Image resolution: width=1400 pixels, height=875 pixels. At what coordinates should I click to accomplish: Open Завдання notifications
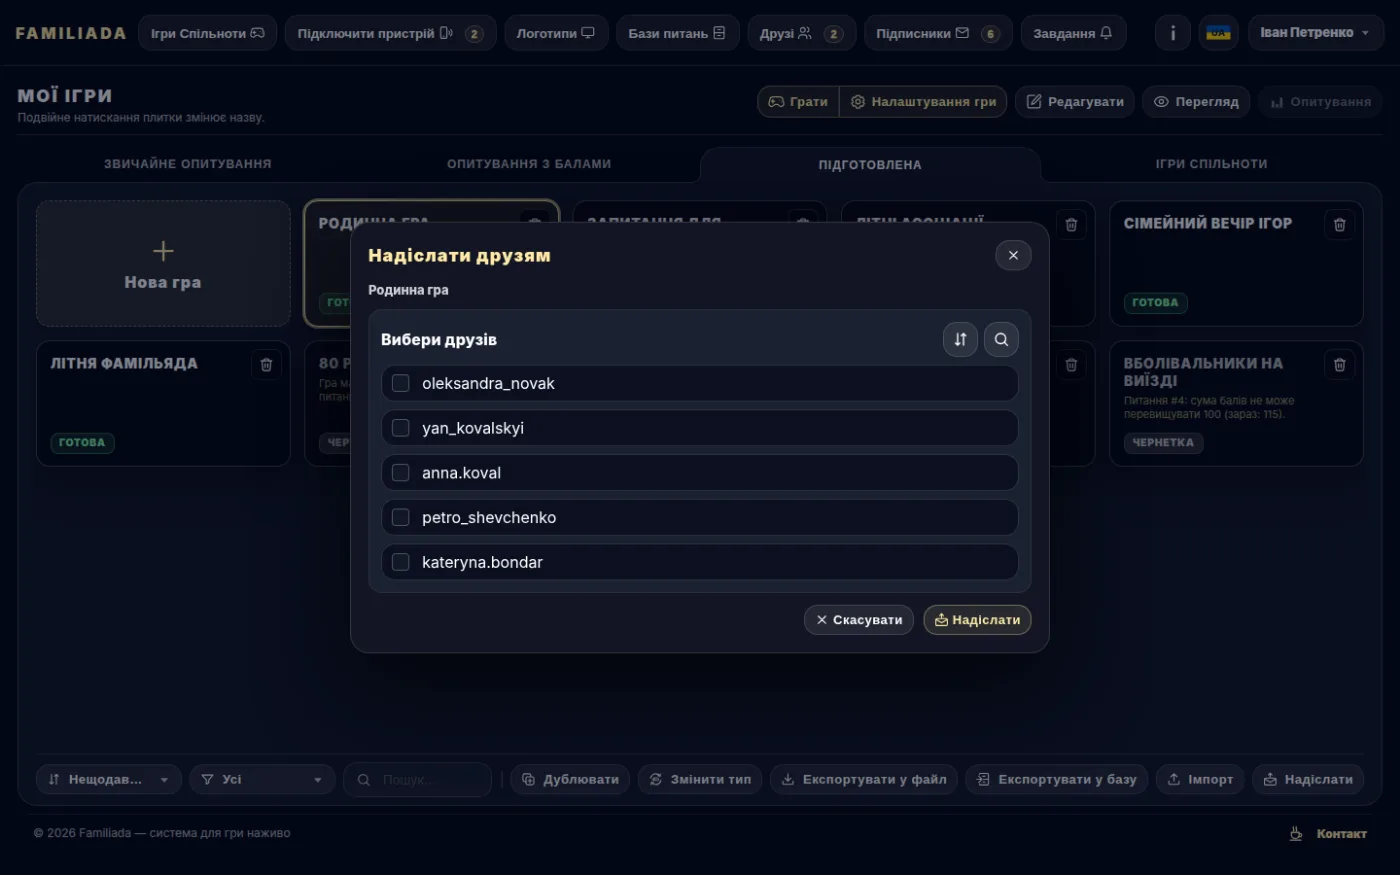pos(1073,33)
